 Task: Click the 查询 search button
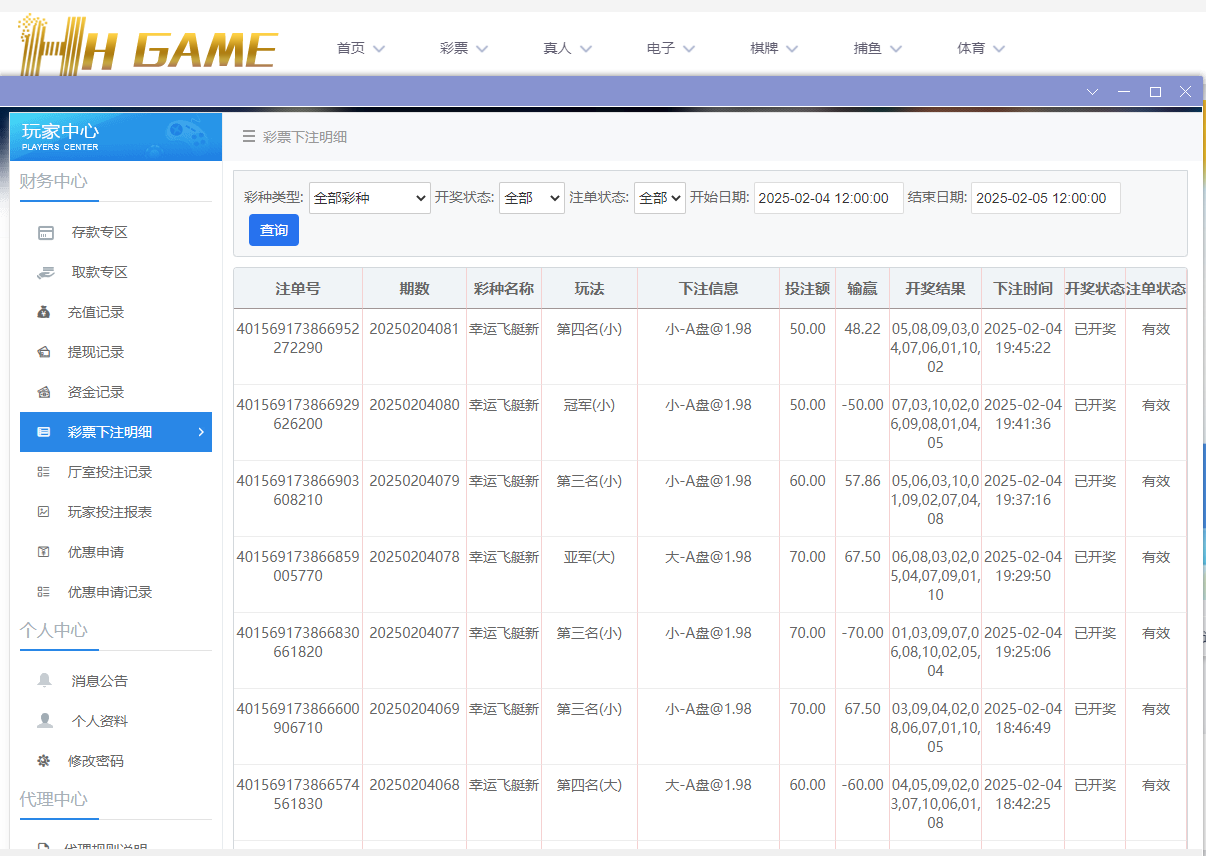click(x=273, y=230)
